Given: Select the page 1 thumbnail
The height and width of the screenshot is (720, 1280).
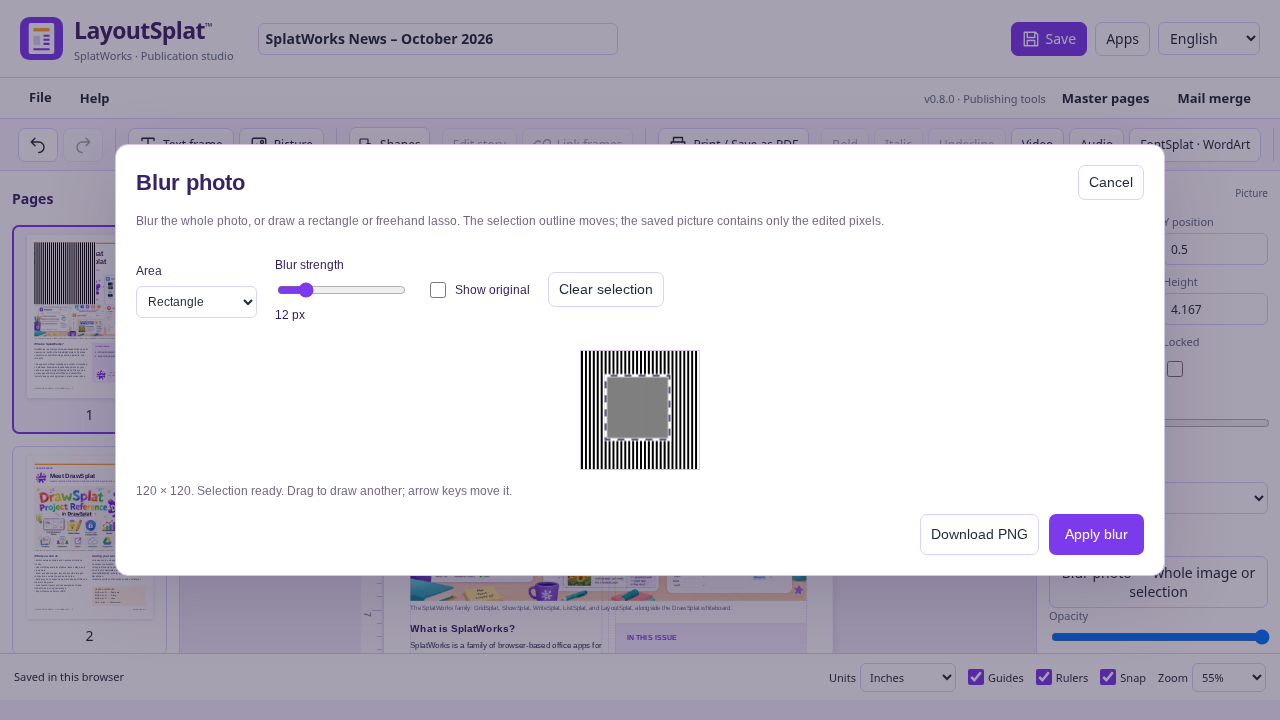Looking at the screenshot, I should (89, 329).
